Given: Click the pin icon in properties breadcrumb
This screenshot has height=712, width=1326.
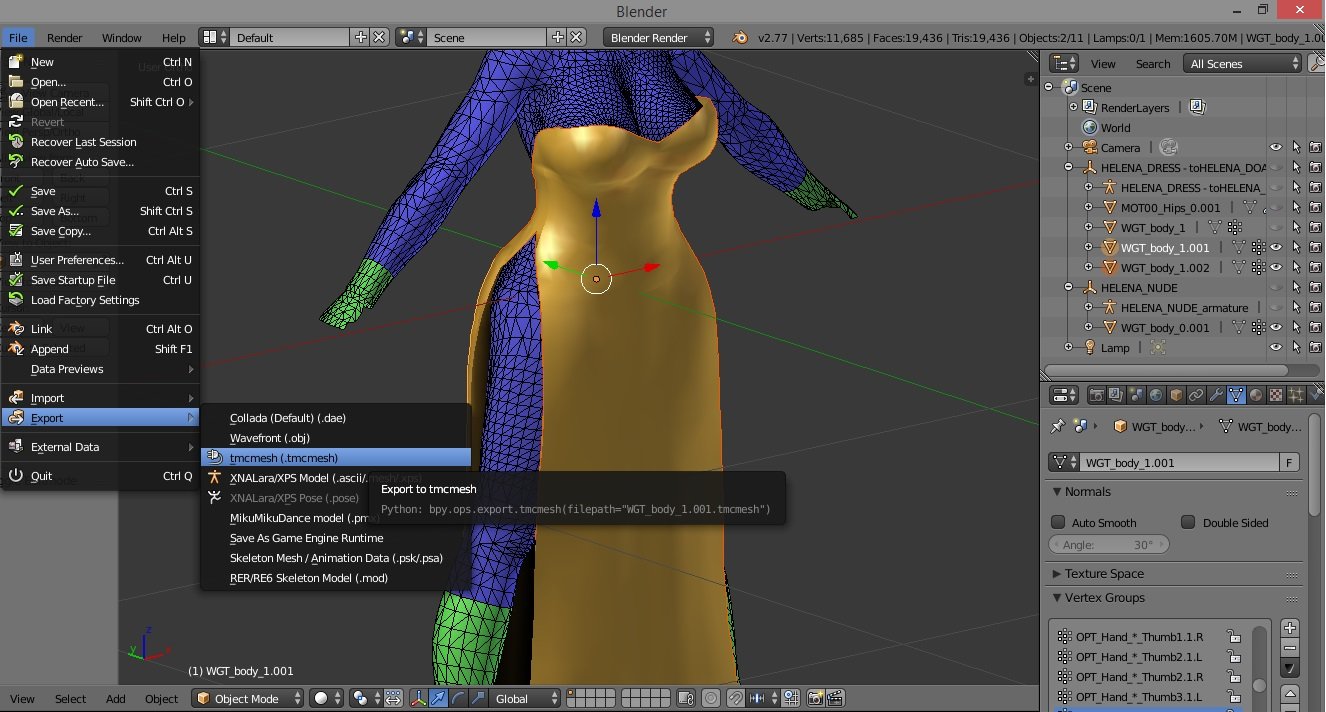Looking at the screenshot, I should pyautogui.click(x=1057, y=426).
